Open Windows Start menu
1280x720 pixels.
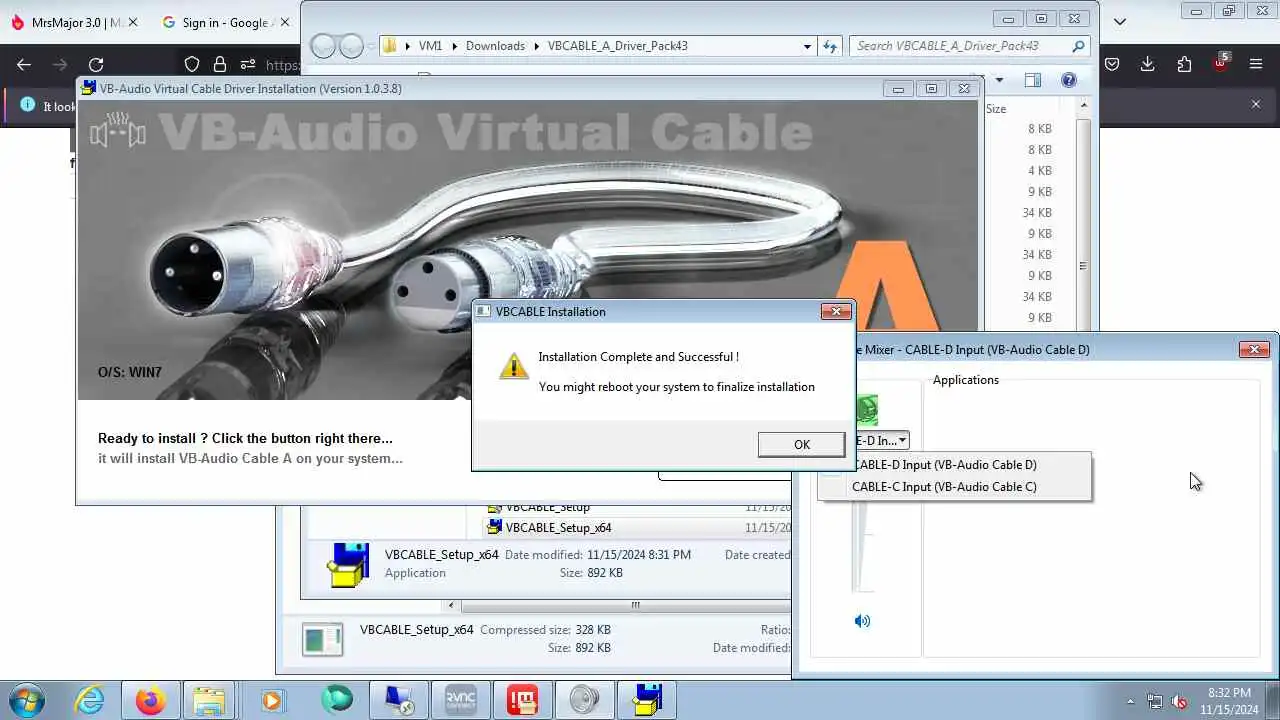tap(27, 699)
